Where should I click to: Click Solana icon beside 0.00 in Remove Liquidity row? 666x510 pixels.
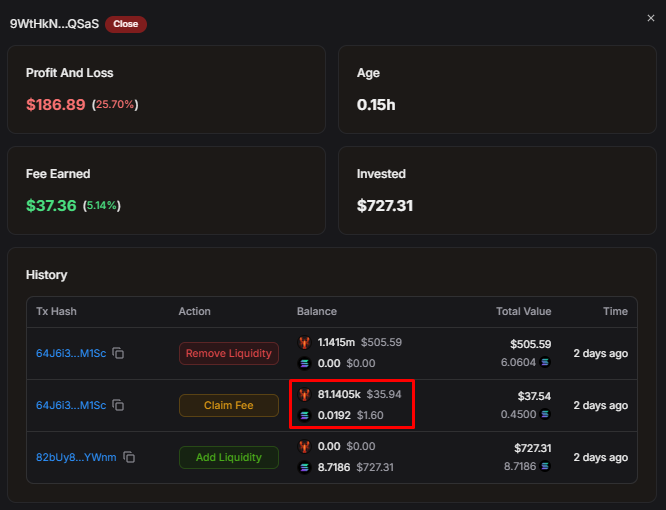(304, 363)
